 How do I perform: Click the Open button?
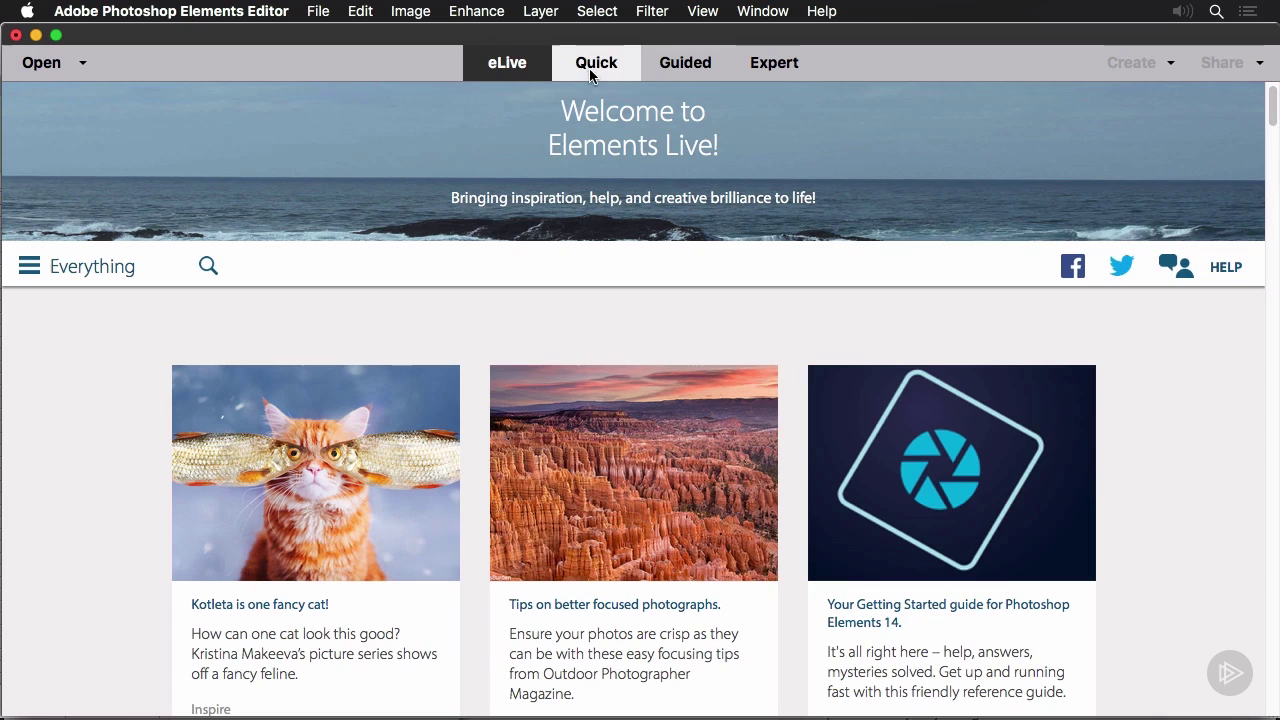[41, 62]
